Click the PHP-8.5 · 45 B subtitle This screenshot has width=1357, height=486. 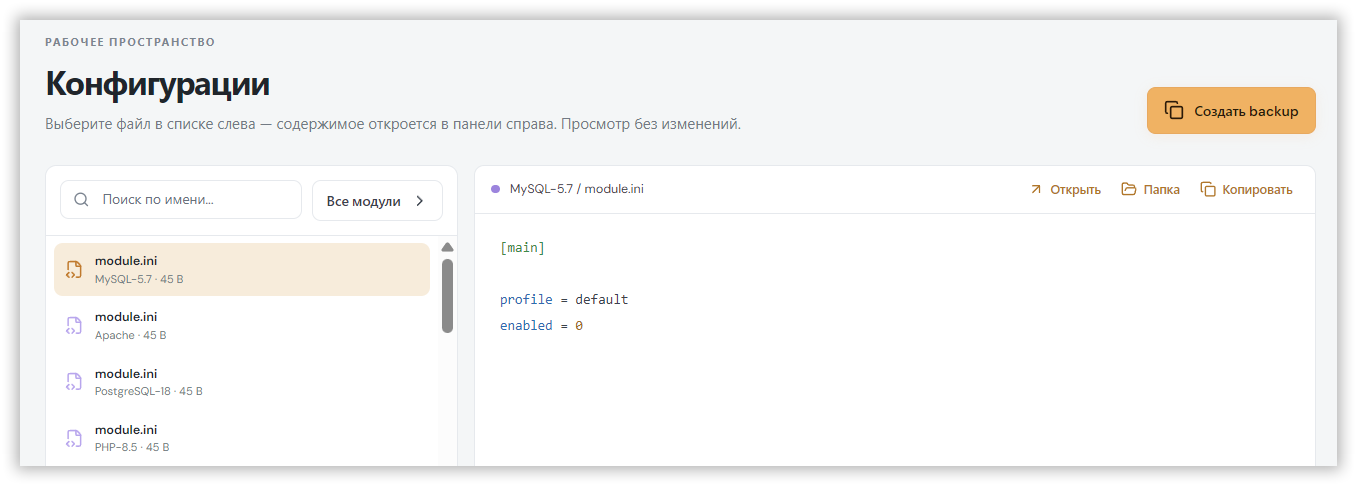click(132, 447)
